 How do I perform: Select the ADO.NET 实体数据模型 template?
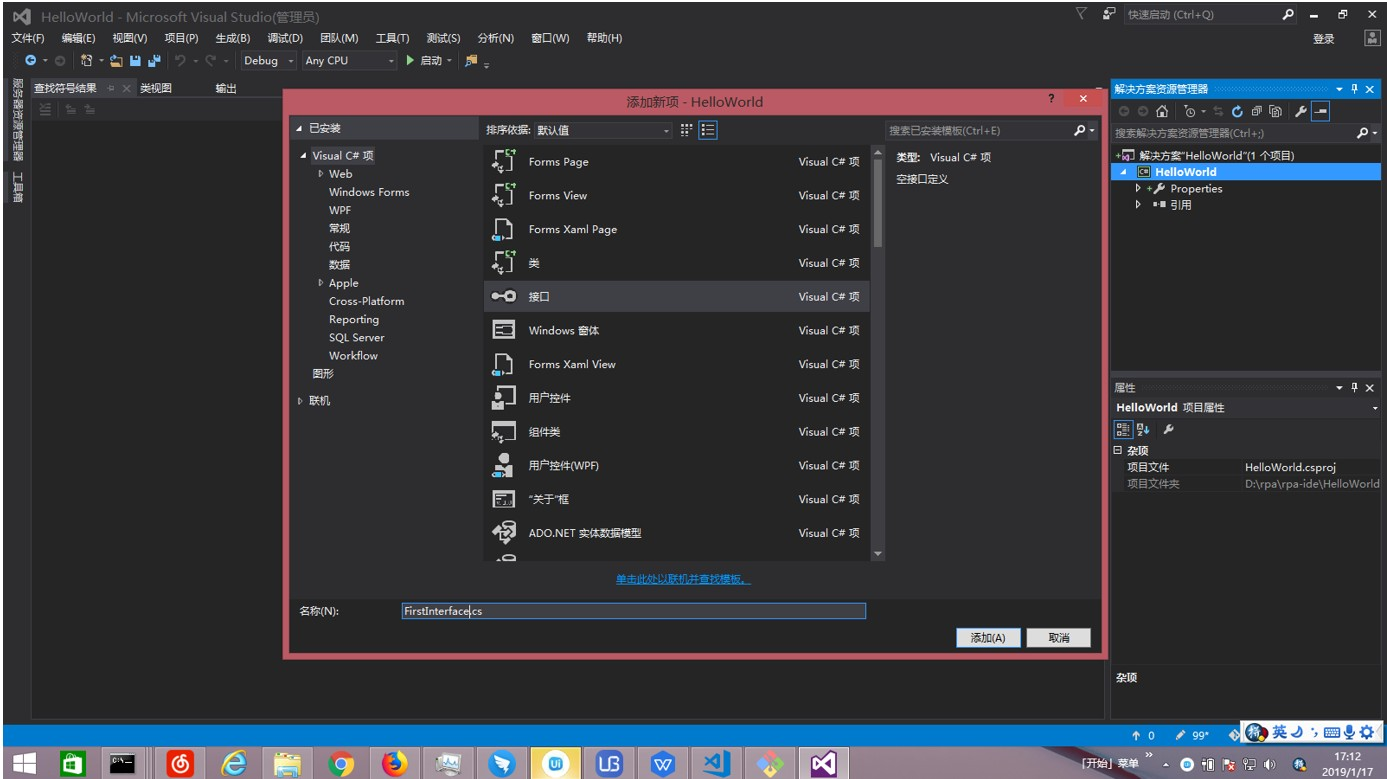[677, 533]
